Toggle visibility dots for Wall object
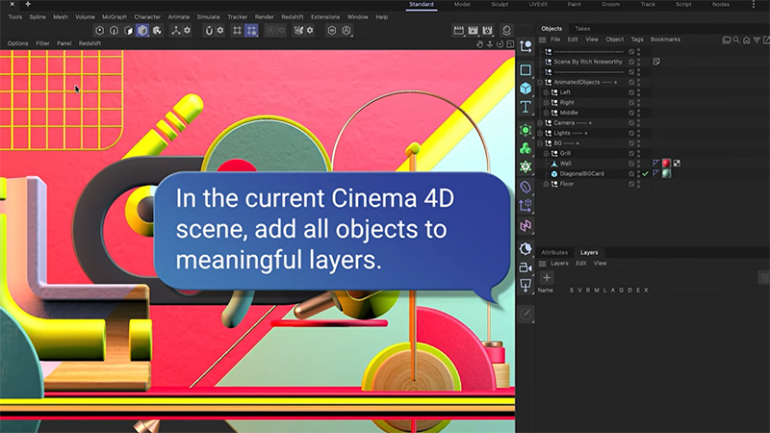Image resolution: width=770 pixels, height=433 pixels. click(x=638, y=163)
